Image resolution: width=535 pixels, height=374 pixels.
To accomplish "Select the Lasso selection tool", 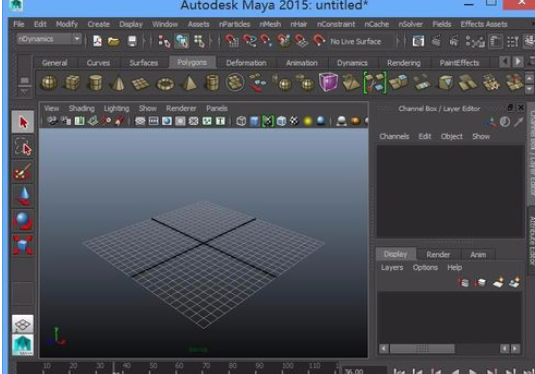I will coord(23,147).
